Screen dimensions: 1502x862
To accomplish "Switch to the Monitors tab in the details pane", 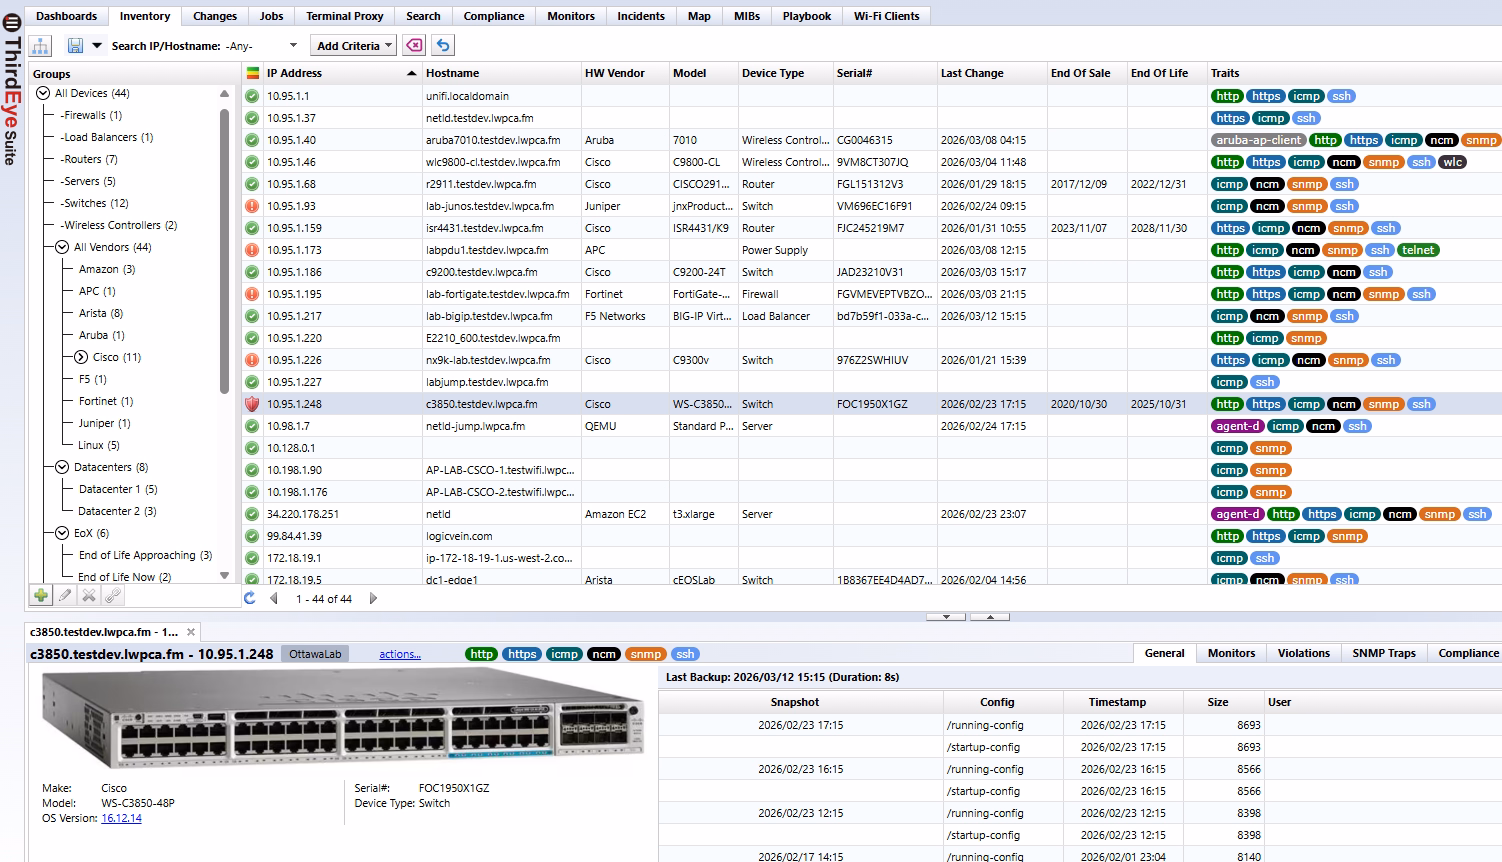I will pyautogui.click(x=1230, y=653).
